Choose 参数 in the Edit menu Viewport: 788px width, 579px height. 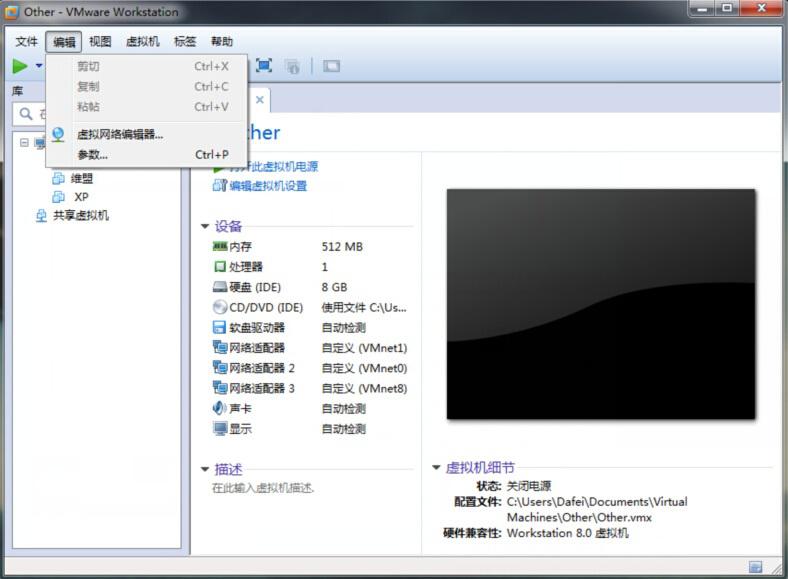[92, 155]
